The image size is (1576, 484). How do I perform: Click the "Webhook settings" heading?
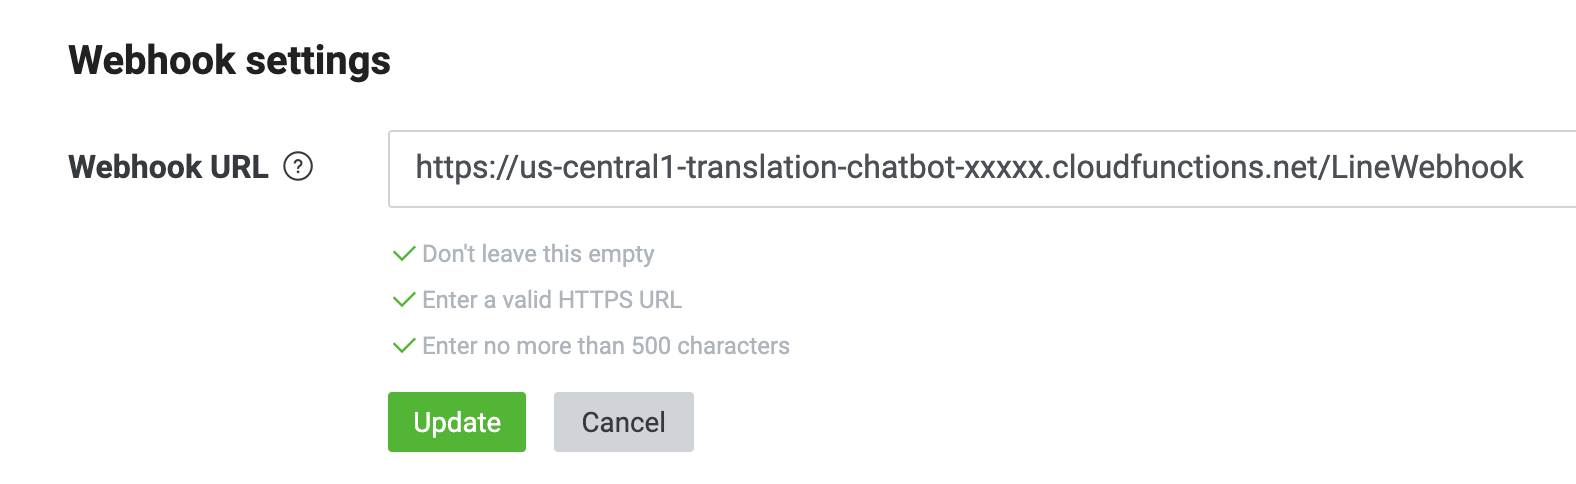pyautogui.click(x=229, y=60)
